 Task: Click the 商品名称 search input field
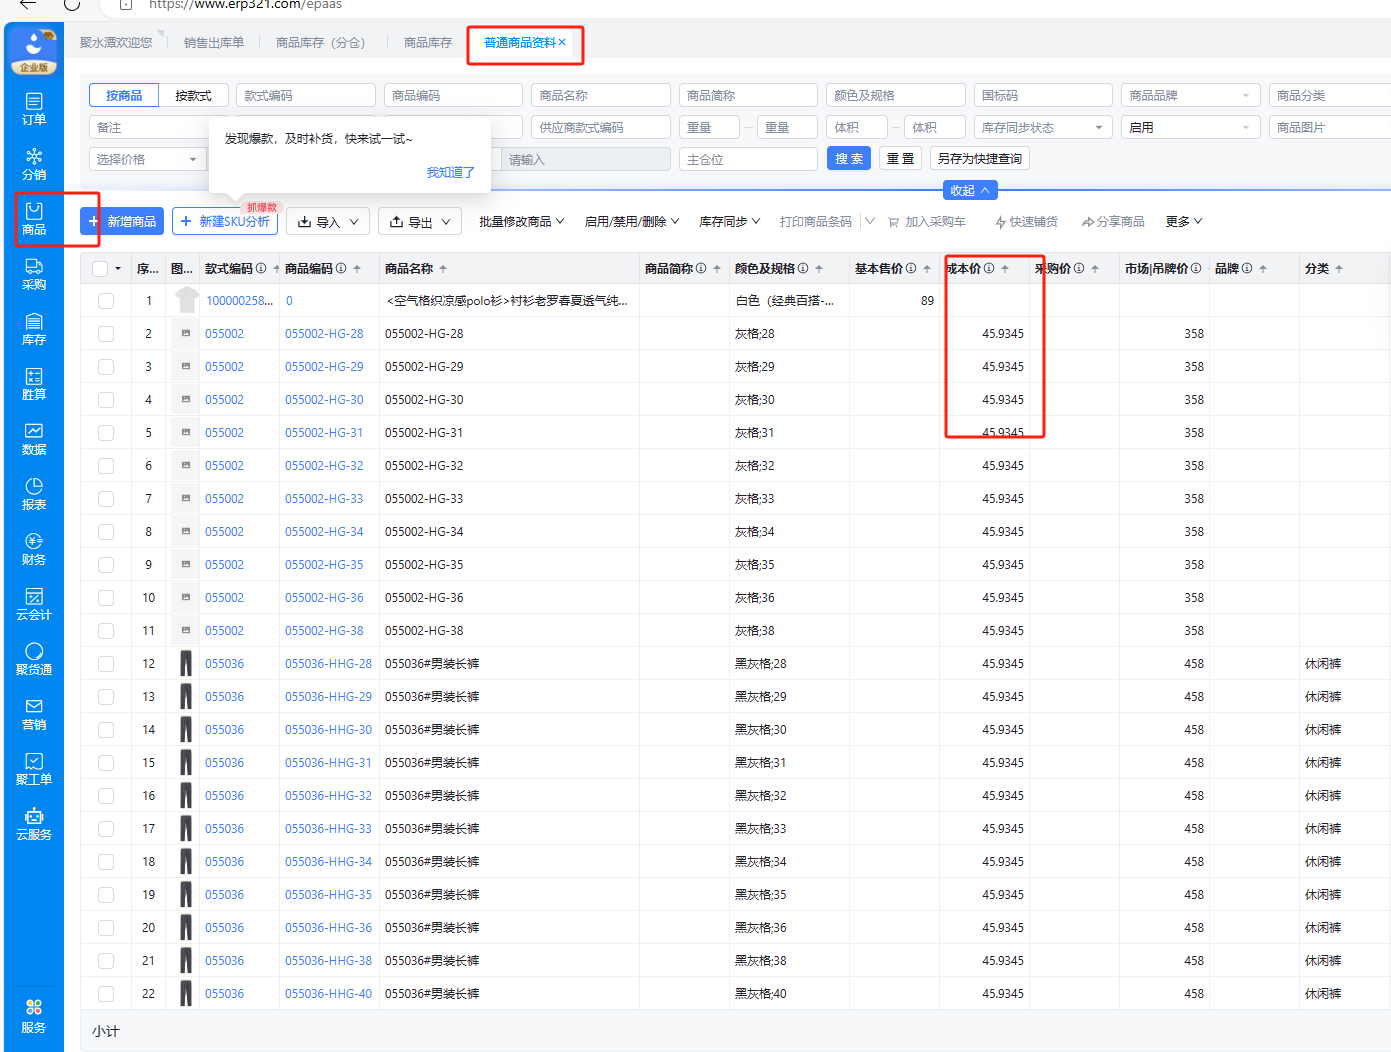point(600,96)
